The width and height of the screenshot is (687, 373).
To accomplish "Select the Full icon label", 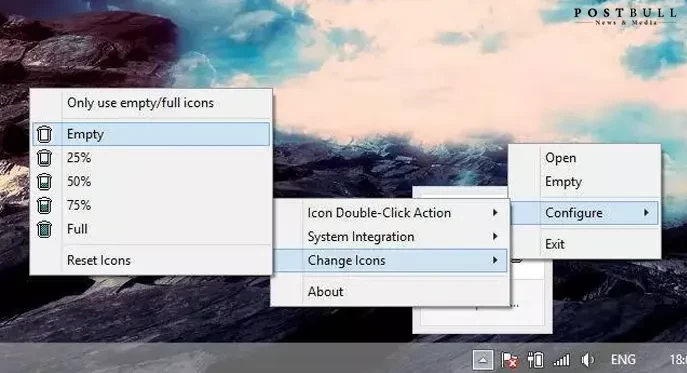I will click(77, 229).
